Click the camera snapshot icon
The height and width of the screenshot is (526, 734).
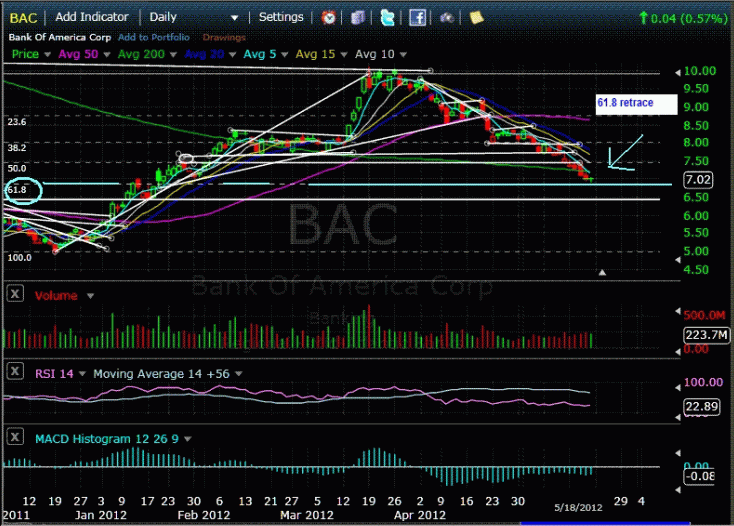[447, 17]
